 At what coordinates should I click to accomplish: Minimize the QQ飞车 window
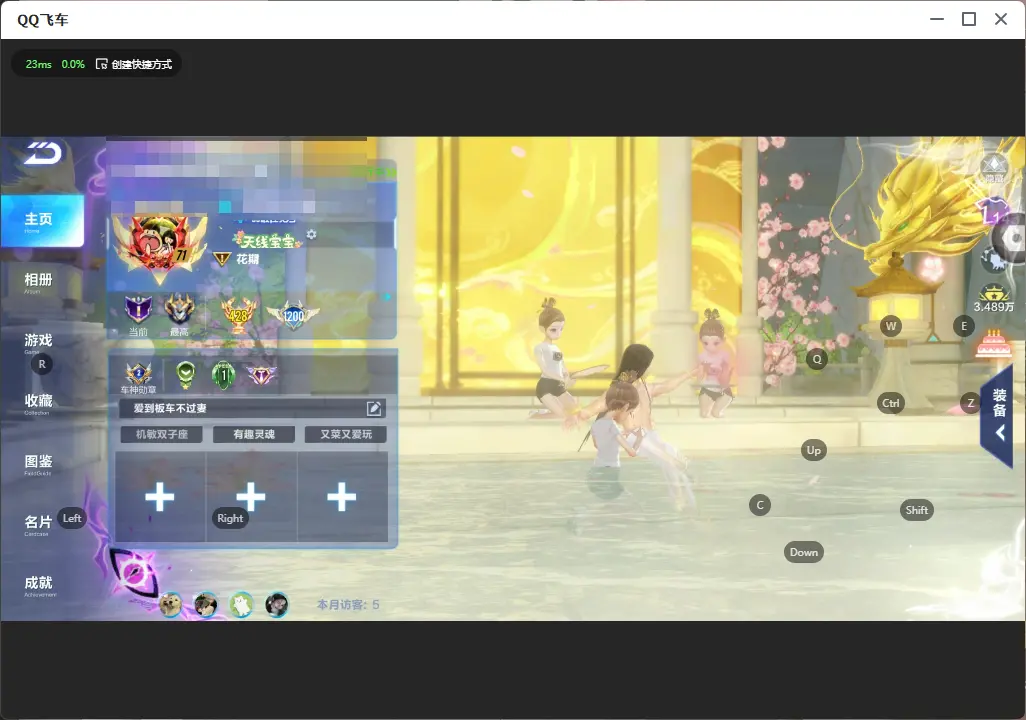coord(937,20)
